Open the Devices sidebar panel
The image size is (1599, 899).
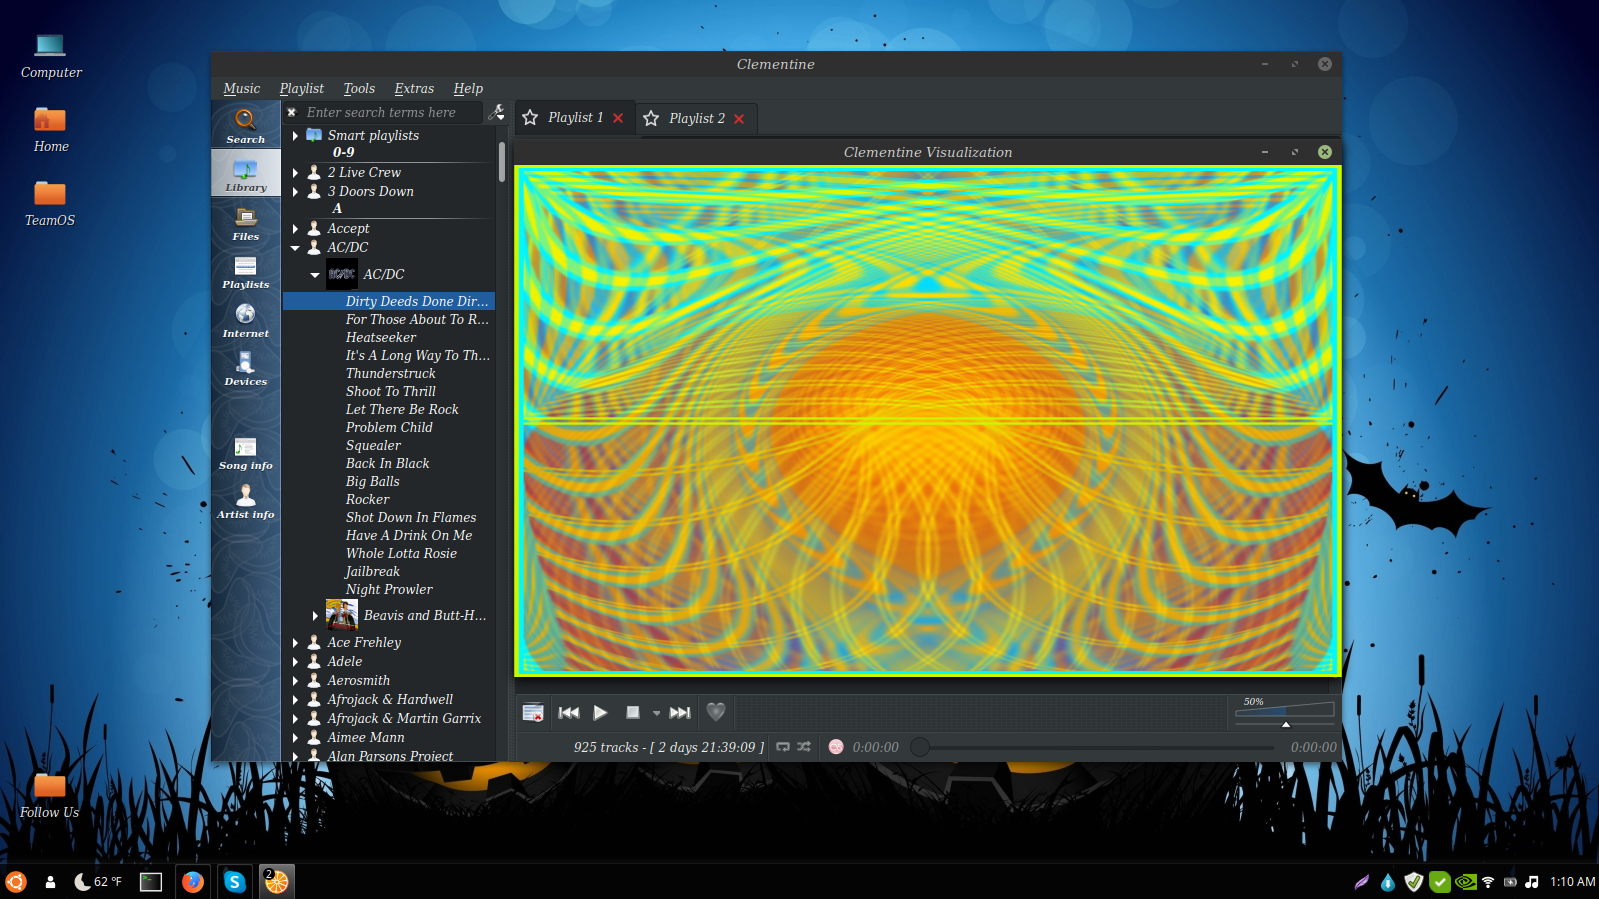(245, 368)
